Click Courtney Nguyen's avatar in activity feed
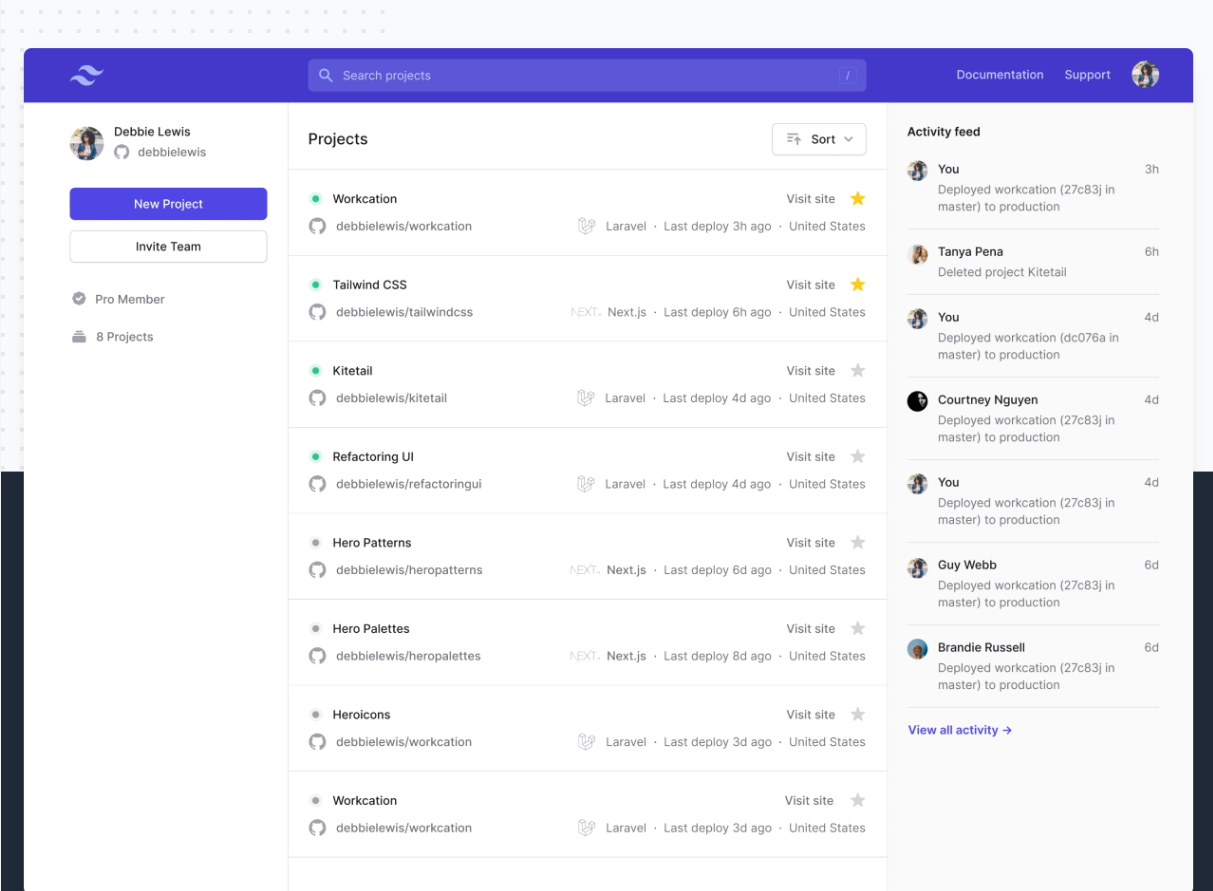This screenshot has height=891, width=1213. click(x=917, y=401)
